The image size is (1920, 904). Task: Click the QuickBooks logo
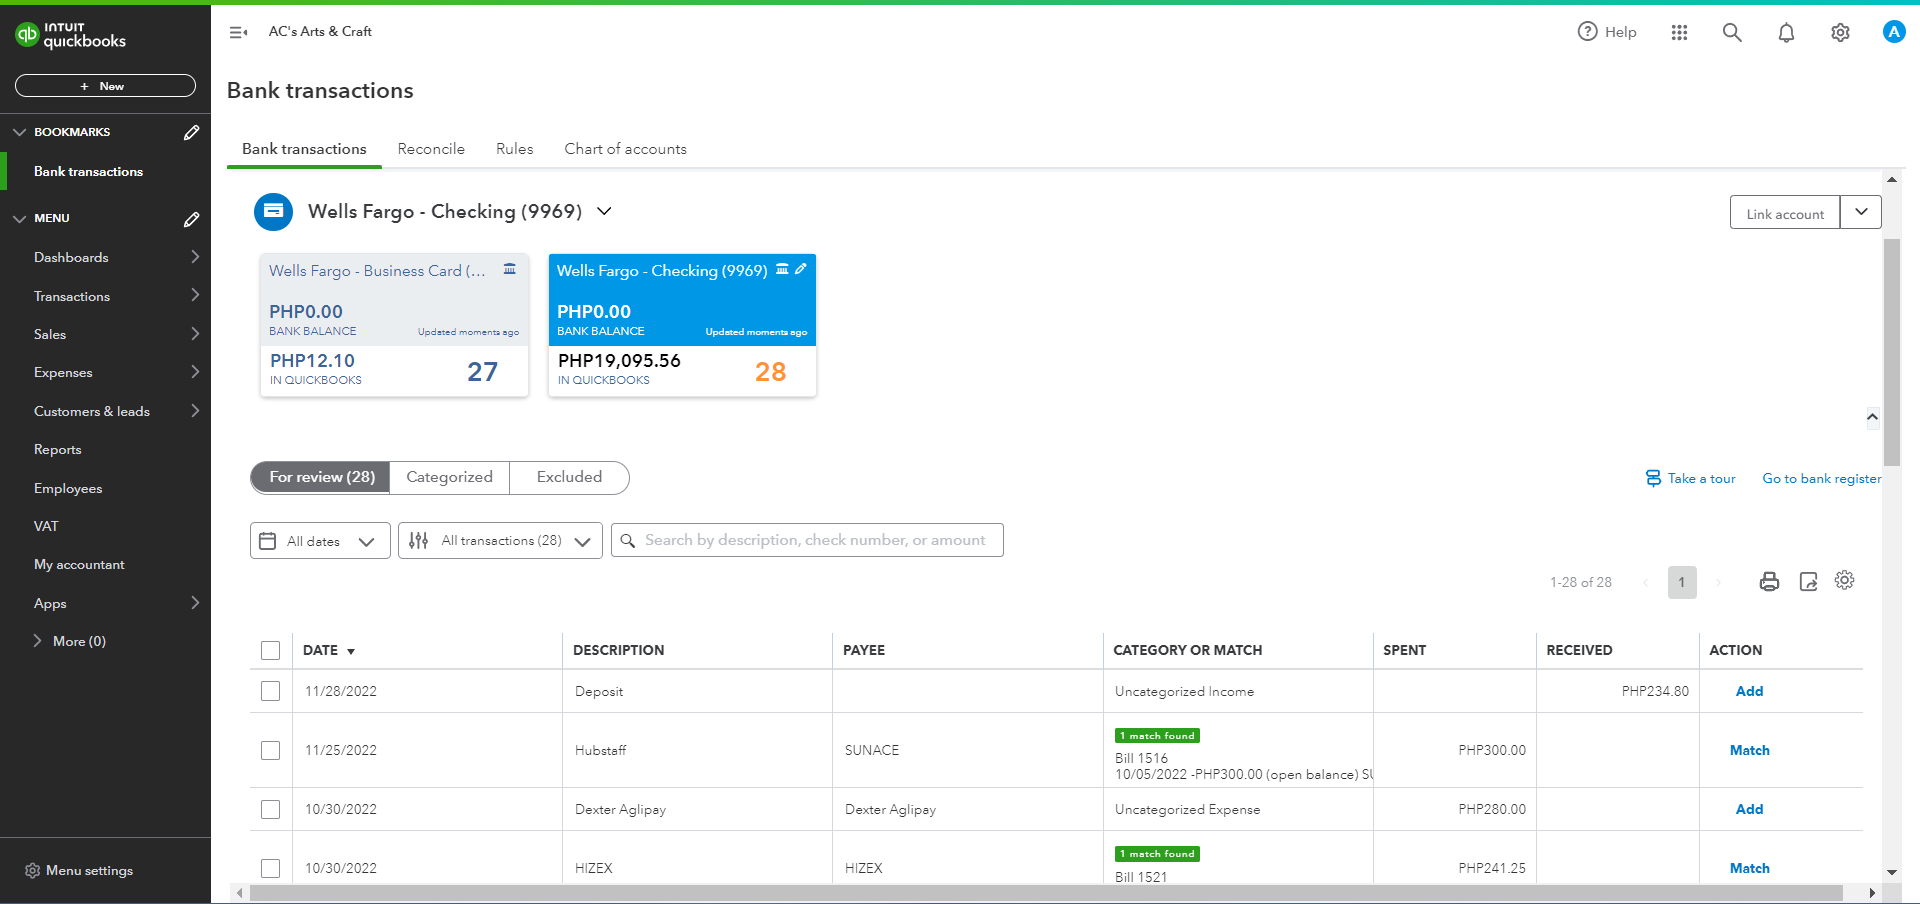tap(70, 35)
